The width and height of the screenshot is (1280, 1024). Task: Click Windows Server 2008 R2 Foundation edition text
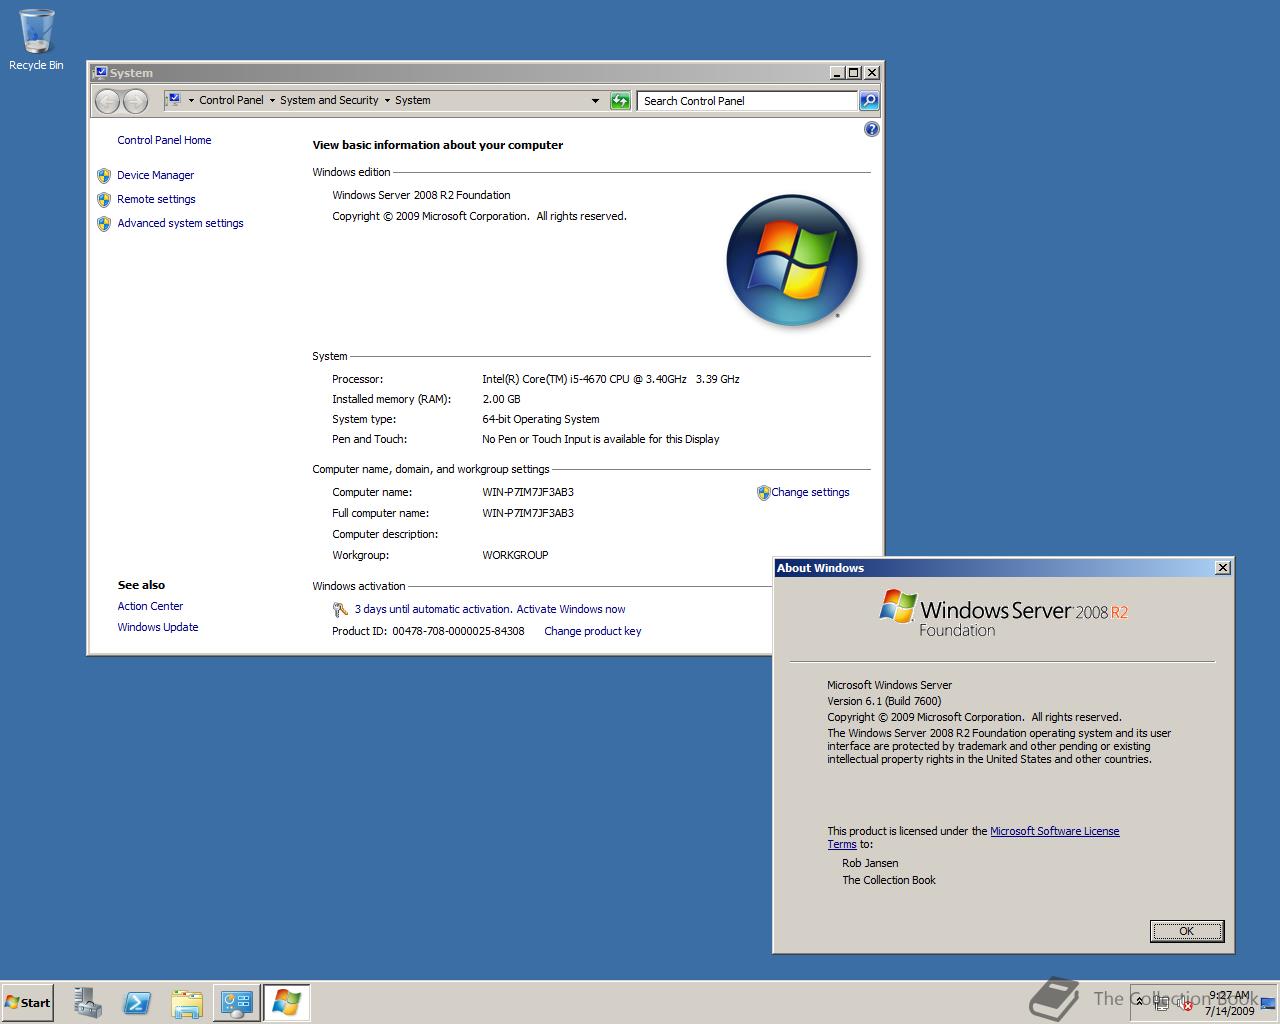pyautogui.click(x=421, y=195)
